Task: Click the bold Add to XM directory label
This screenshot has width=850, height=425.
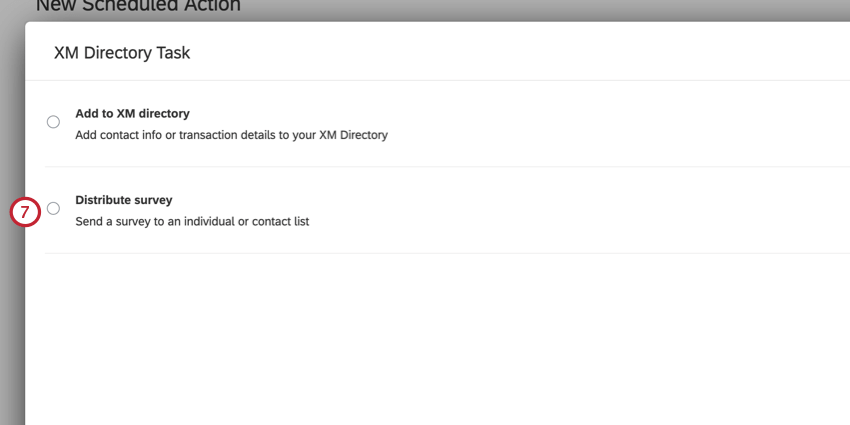Action: click(132, 114)
